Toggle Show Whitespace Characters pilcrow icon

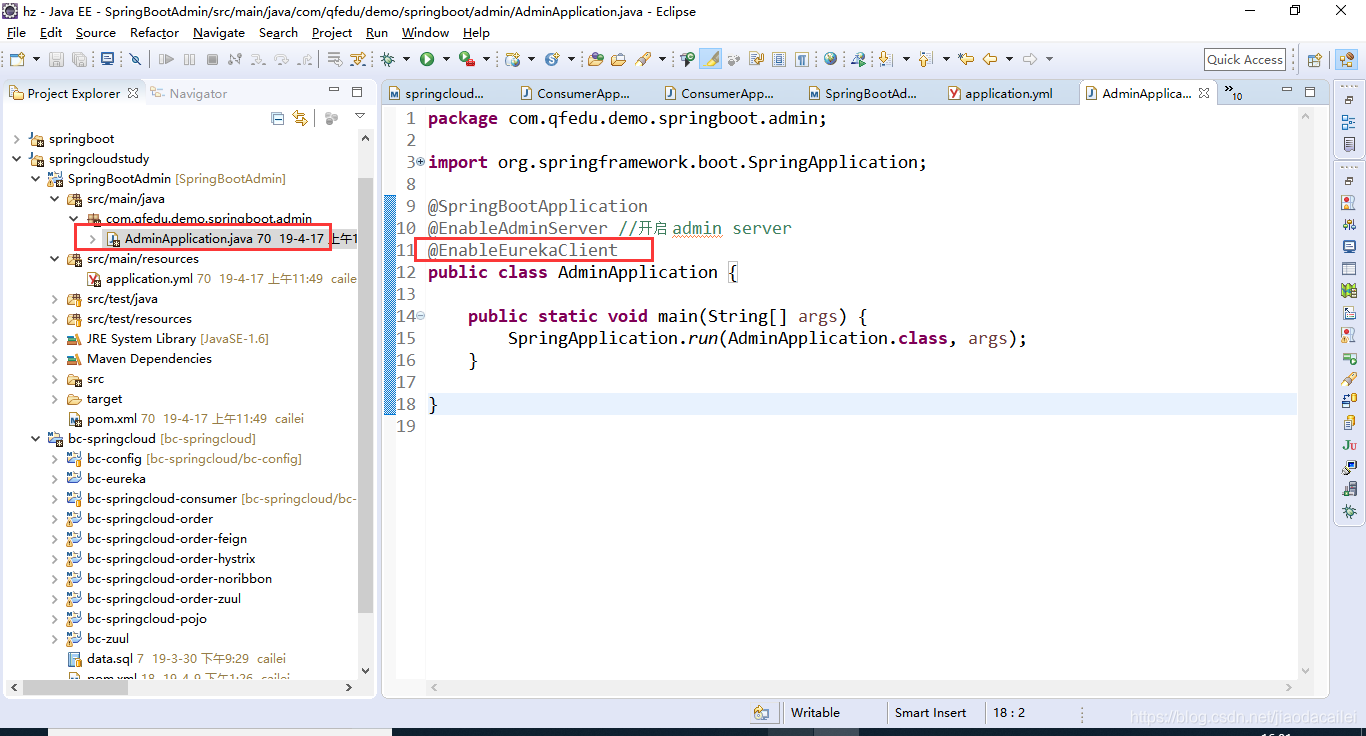coord(802,59)
